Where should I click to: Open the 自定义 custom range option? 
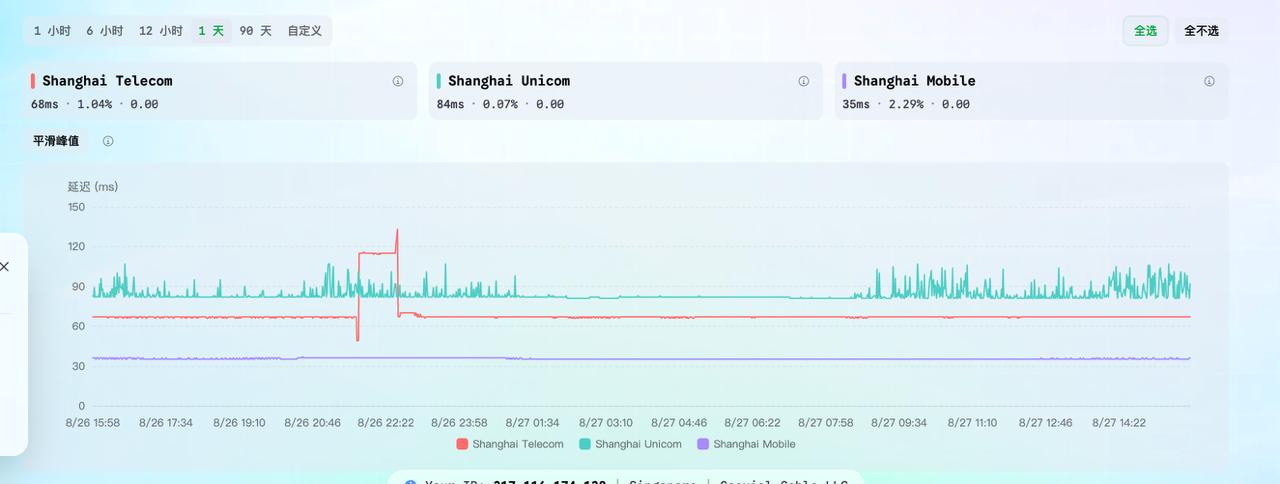click(304, 31)
